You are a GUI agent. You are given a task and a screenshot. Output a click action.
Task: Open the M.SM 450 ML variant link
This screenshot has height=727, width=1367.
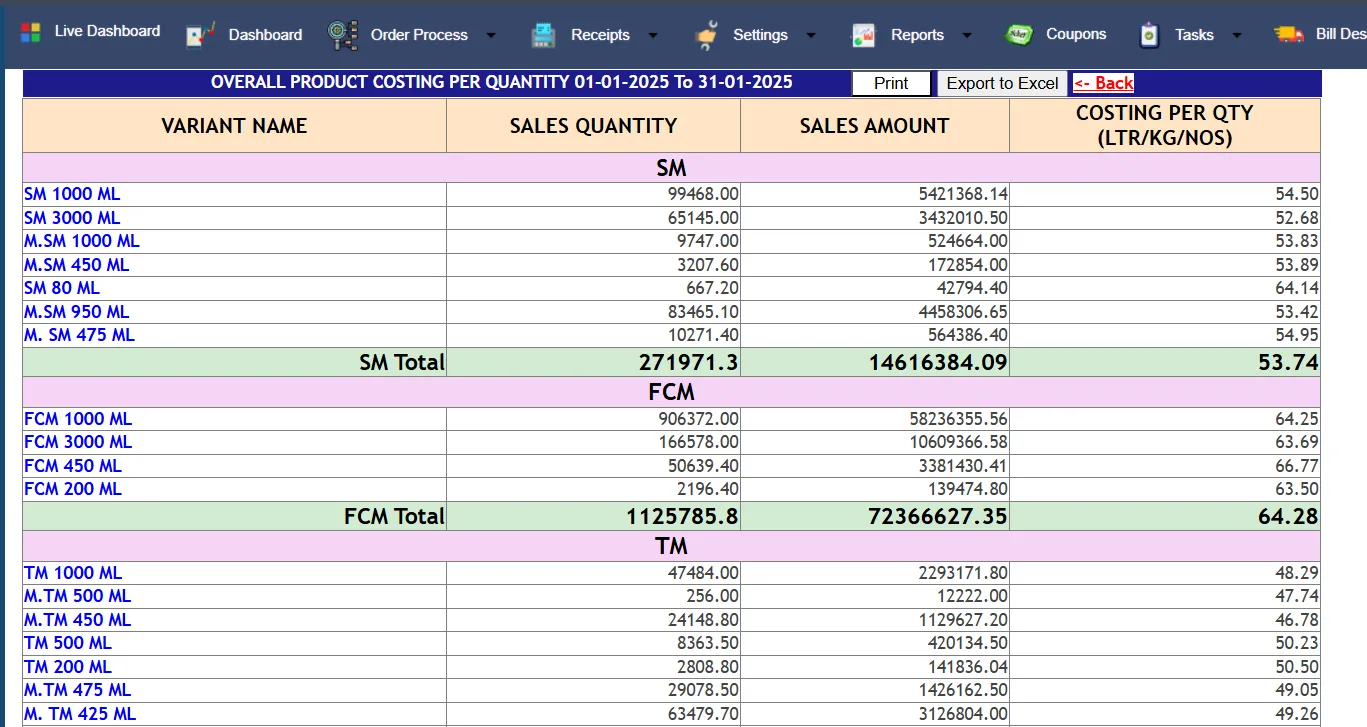click(77, 265)
